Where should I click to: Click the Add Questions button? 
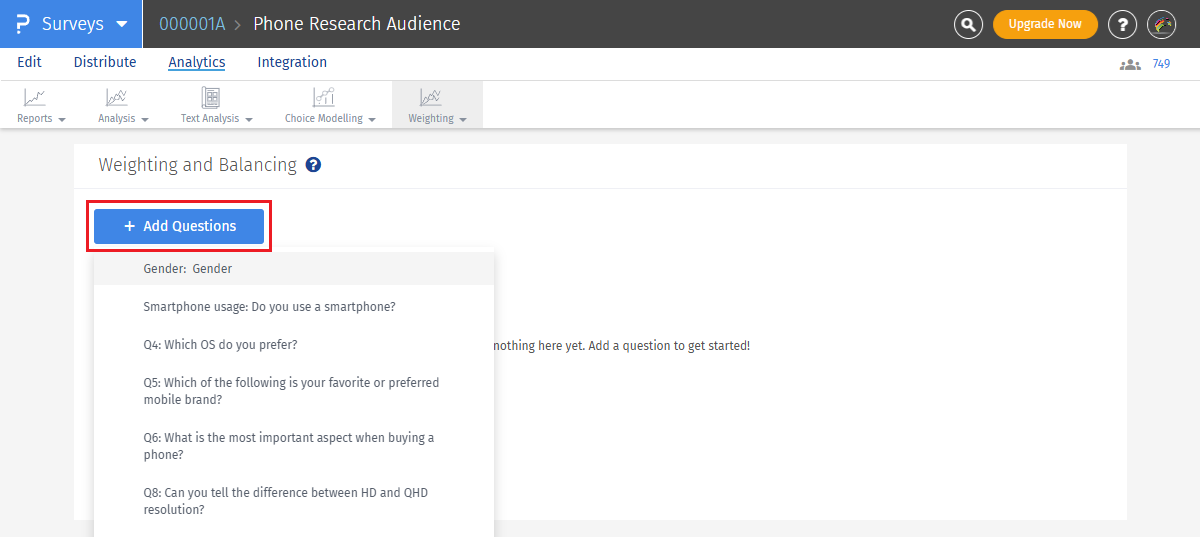coord(179,226)
